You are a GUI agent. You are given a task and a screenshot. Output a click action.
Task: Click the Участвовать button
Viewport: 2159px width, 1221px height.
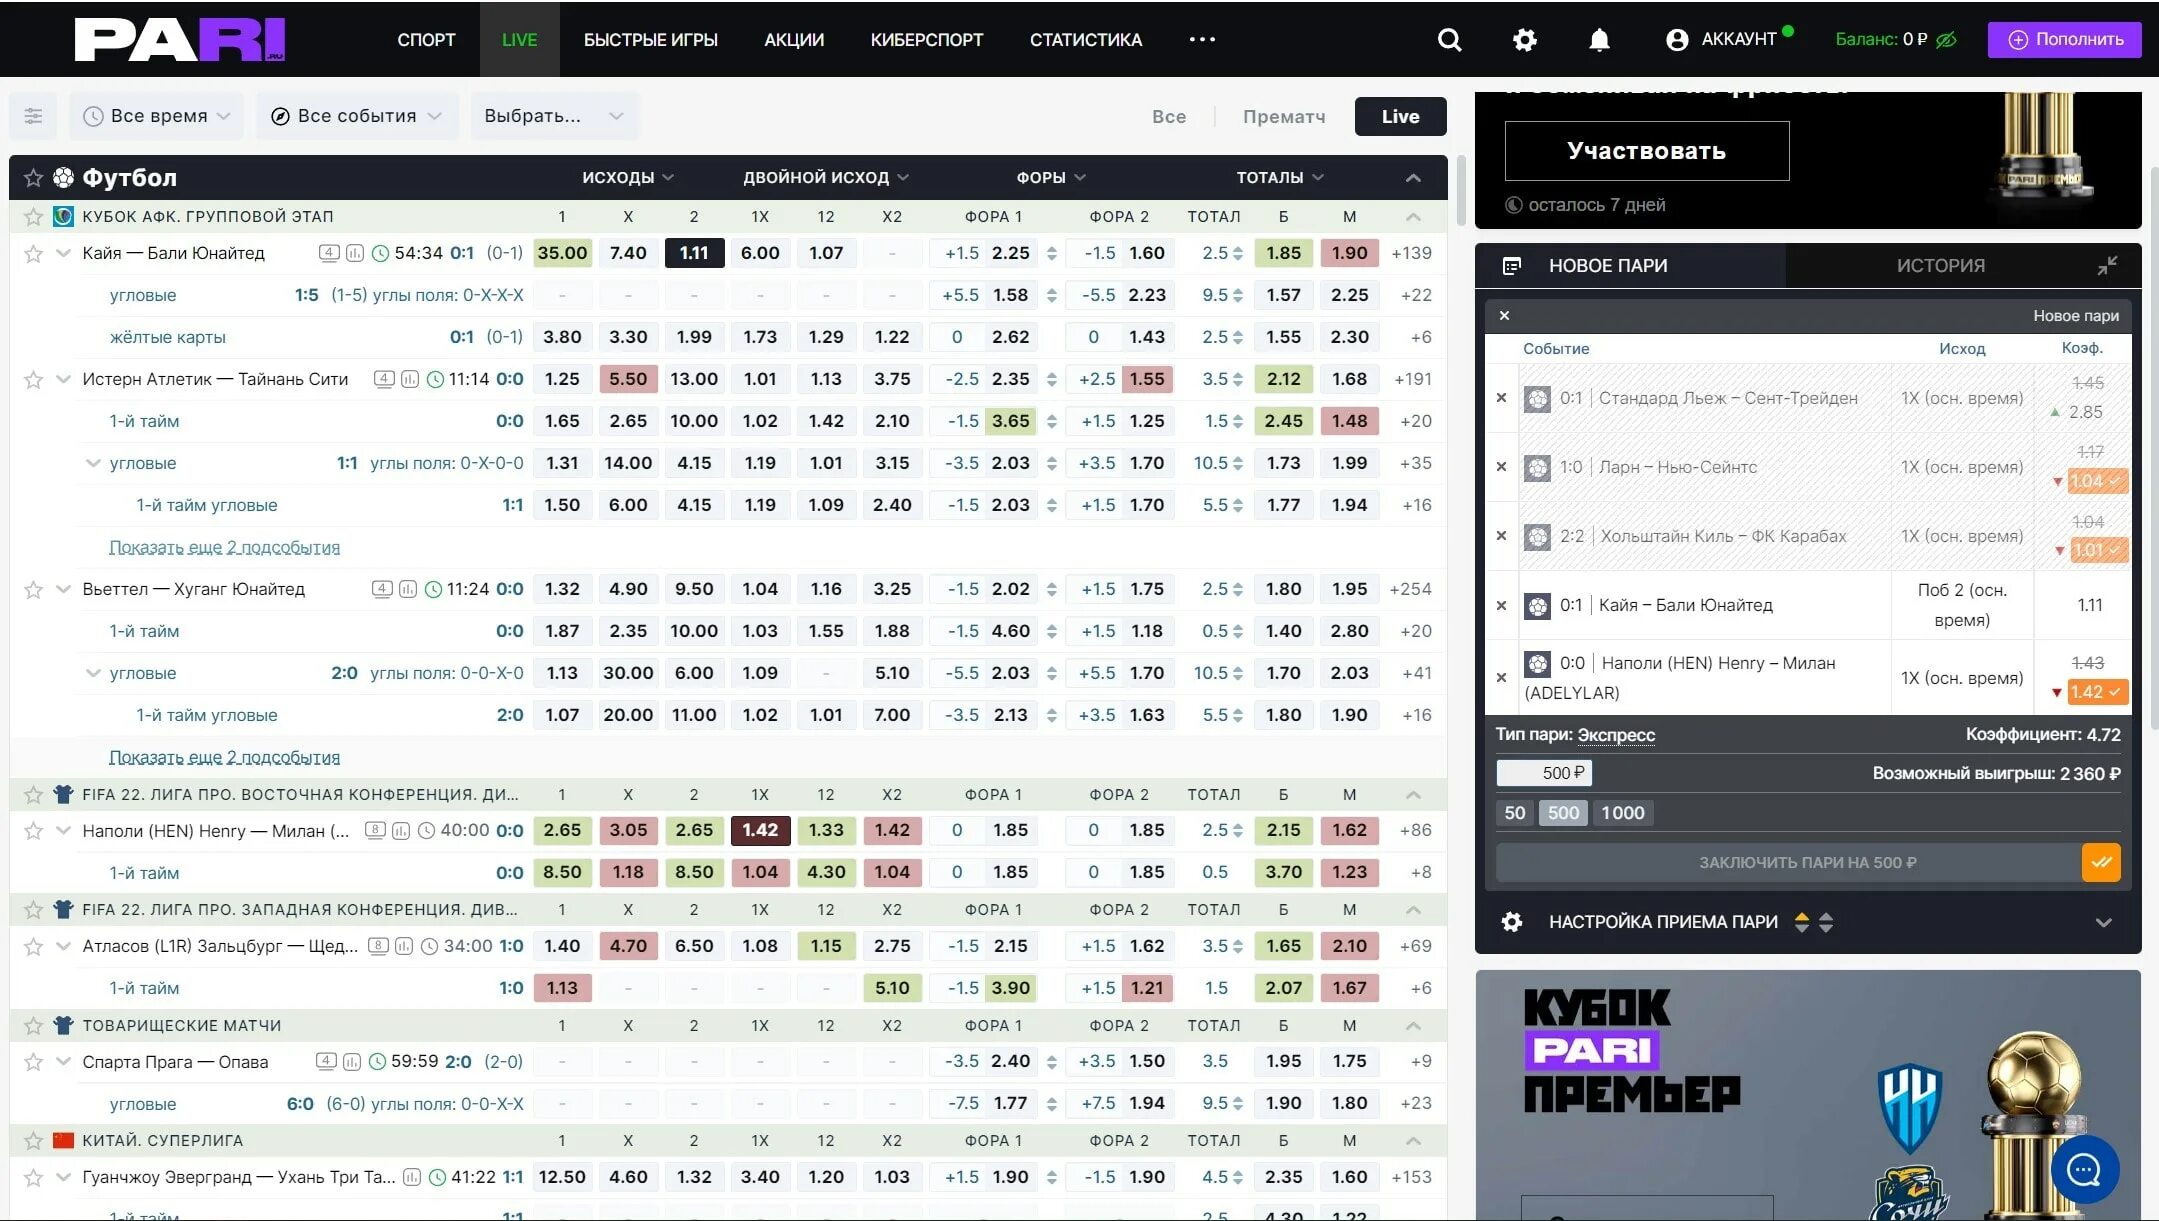(1646, 151)
